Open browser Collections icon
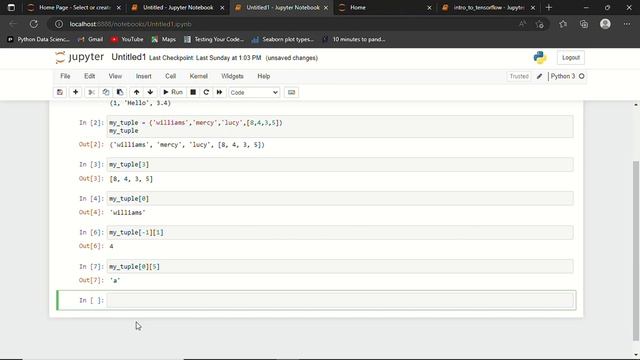This screenshot has height=360, width=640. click(x=584, y=24)
